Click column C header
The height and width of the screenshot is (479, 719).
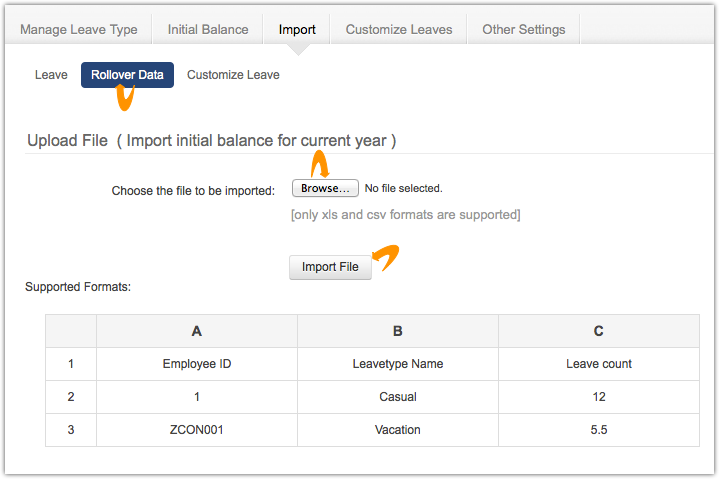(x=598, y=331)
